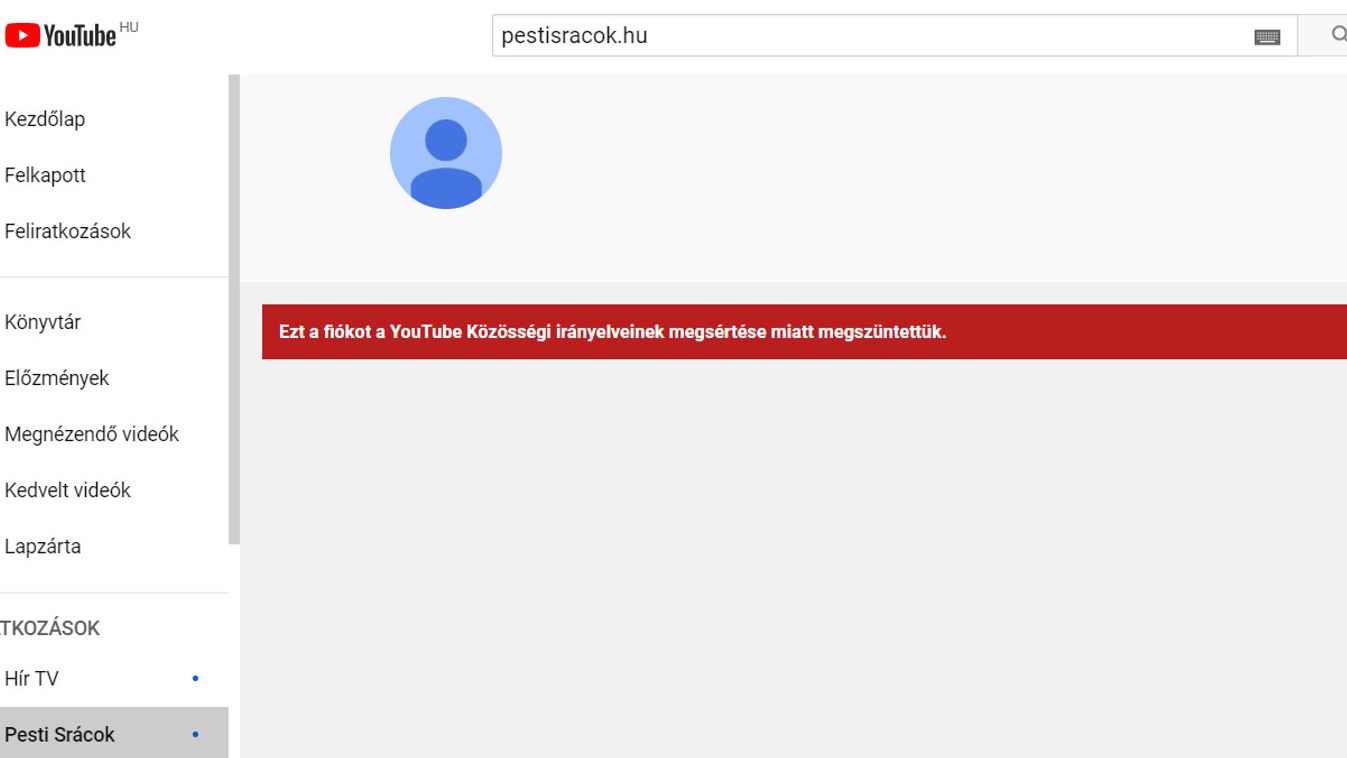1347x758 pixels.
Task: Open Felkapott trending page
Action: 45,175
